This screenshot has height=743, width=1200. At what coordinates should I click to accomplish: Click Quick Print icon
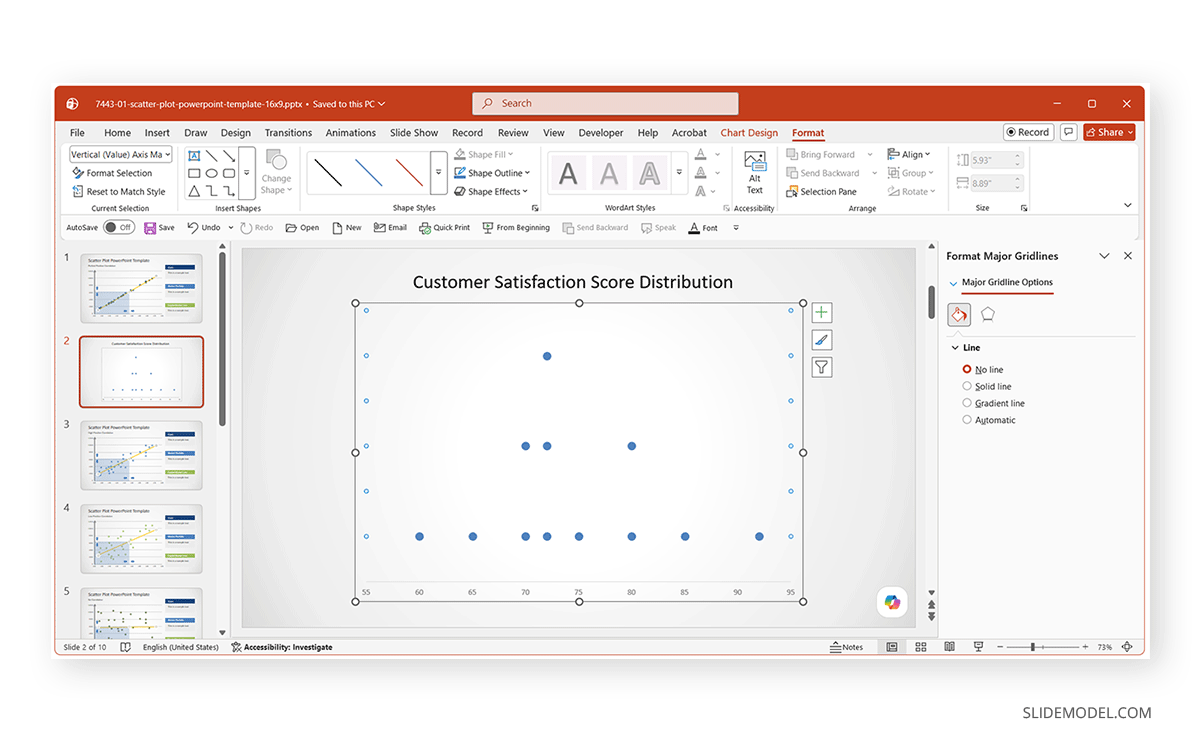444,228
